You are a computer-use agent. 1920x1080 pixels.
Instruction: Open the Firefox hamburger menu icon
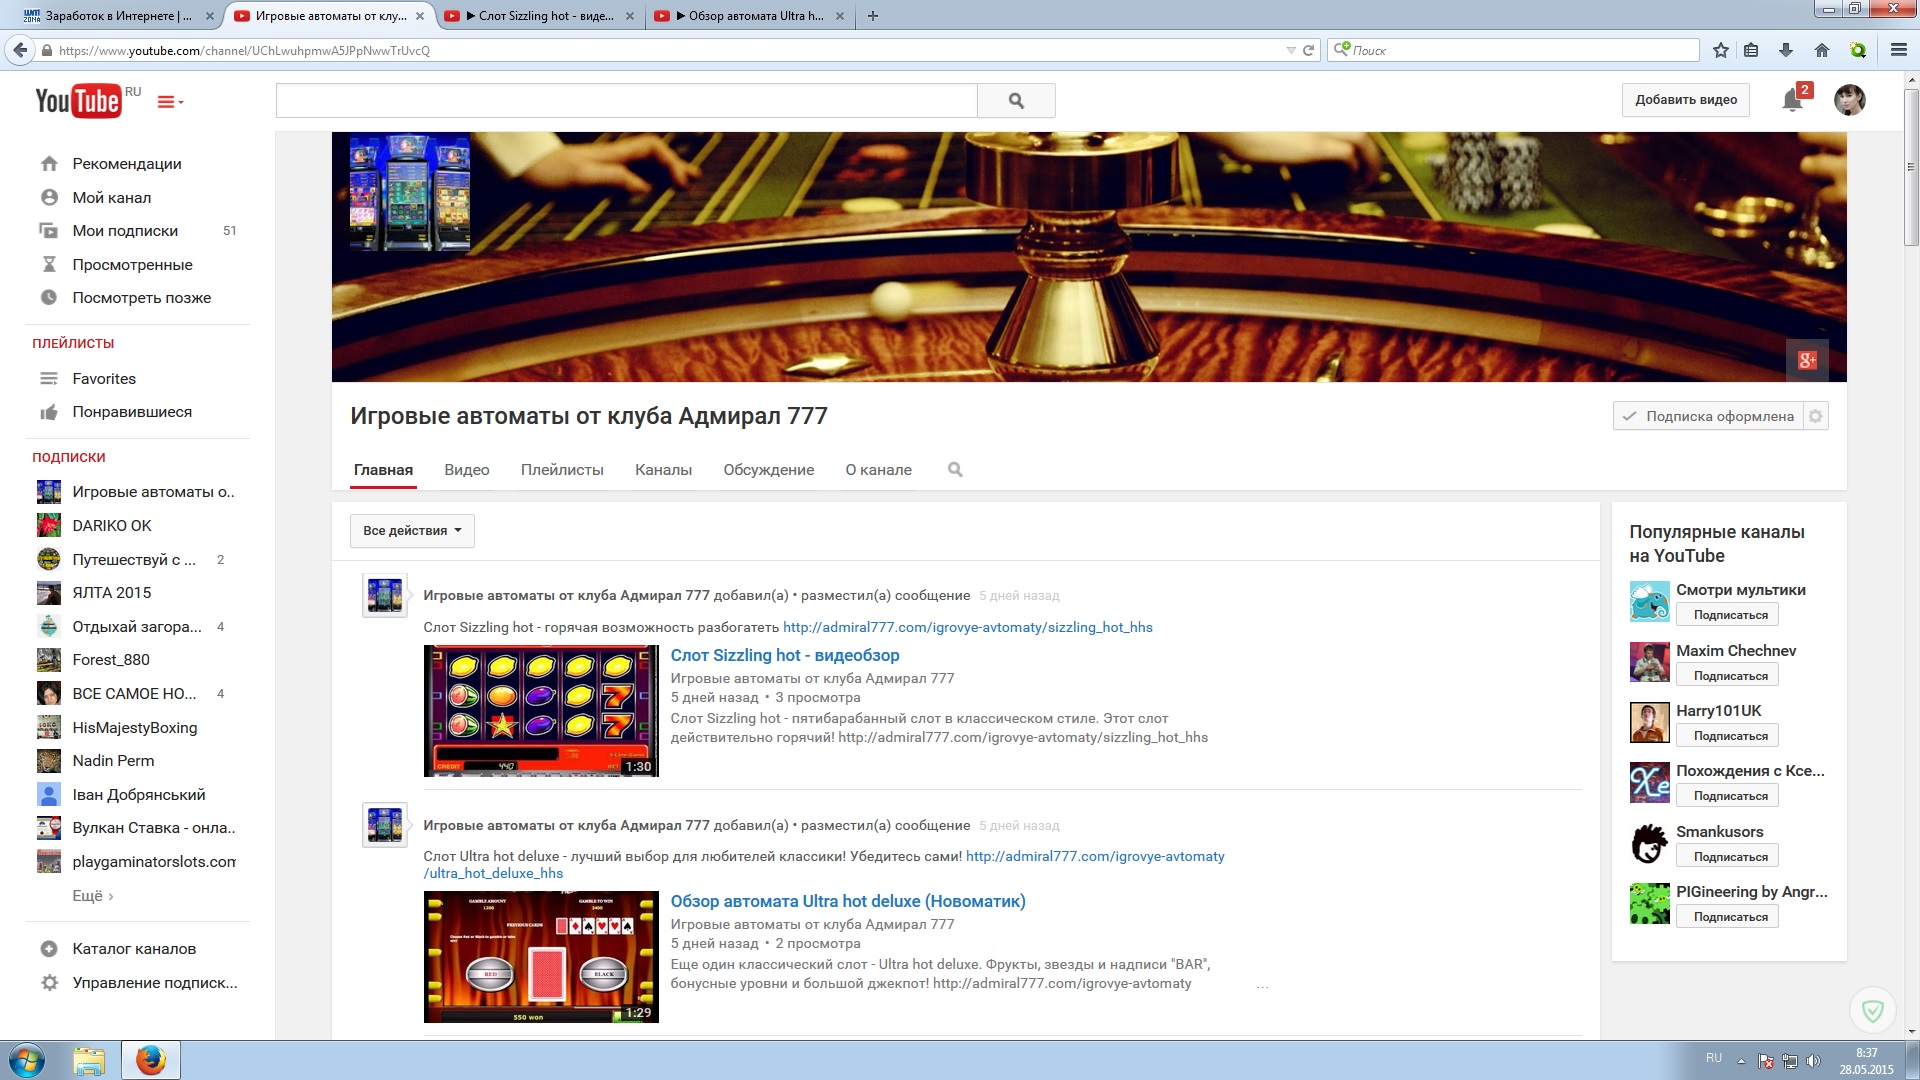point(1898,50)
